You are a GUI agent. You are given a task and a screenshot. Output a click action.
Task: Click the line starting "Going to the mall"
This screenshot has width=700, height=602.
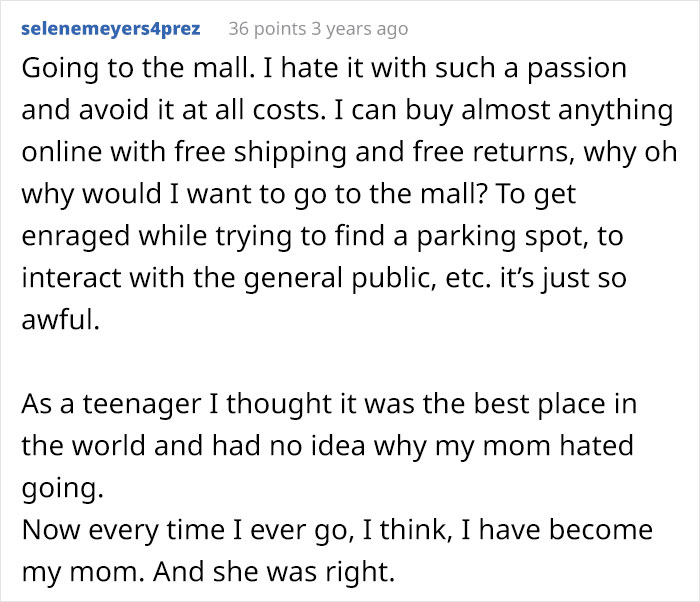324,69
